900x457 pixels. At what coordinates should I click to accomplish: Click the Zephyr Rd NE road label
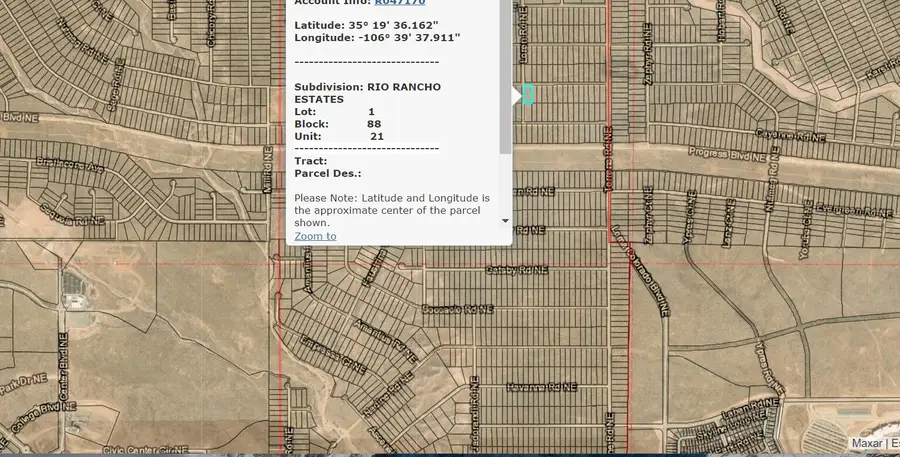(648, 54)
